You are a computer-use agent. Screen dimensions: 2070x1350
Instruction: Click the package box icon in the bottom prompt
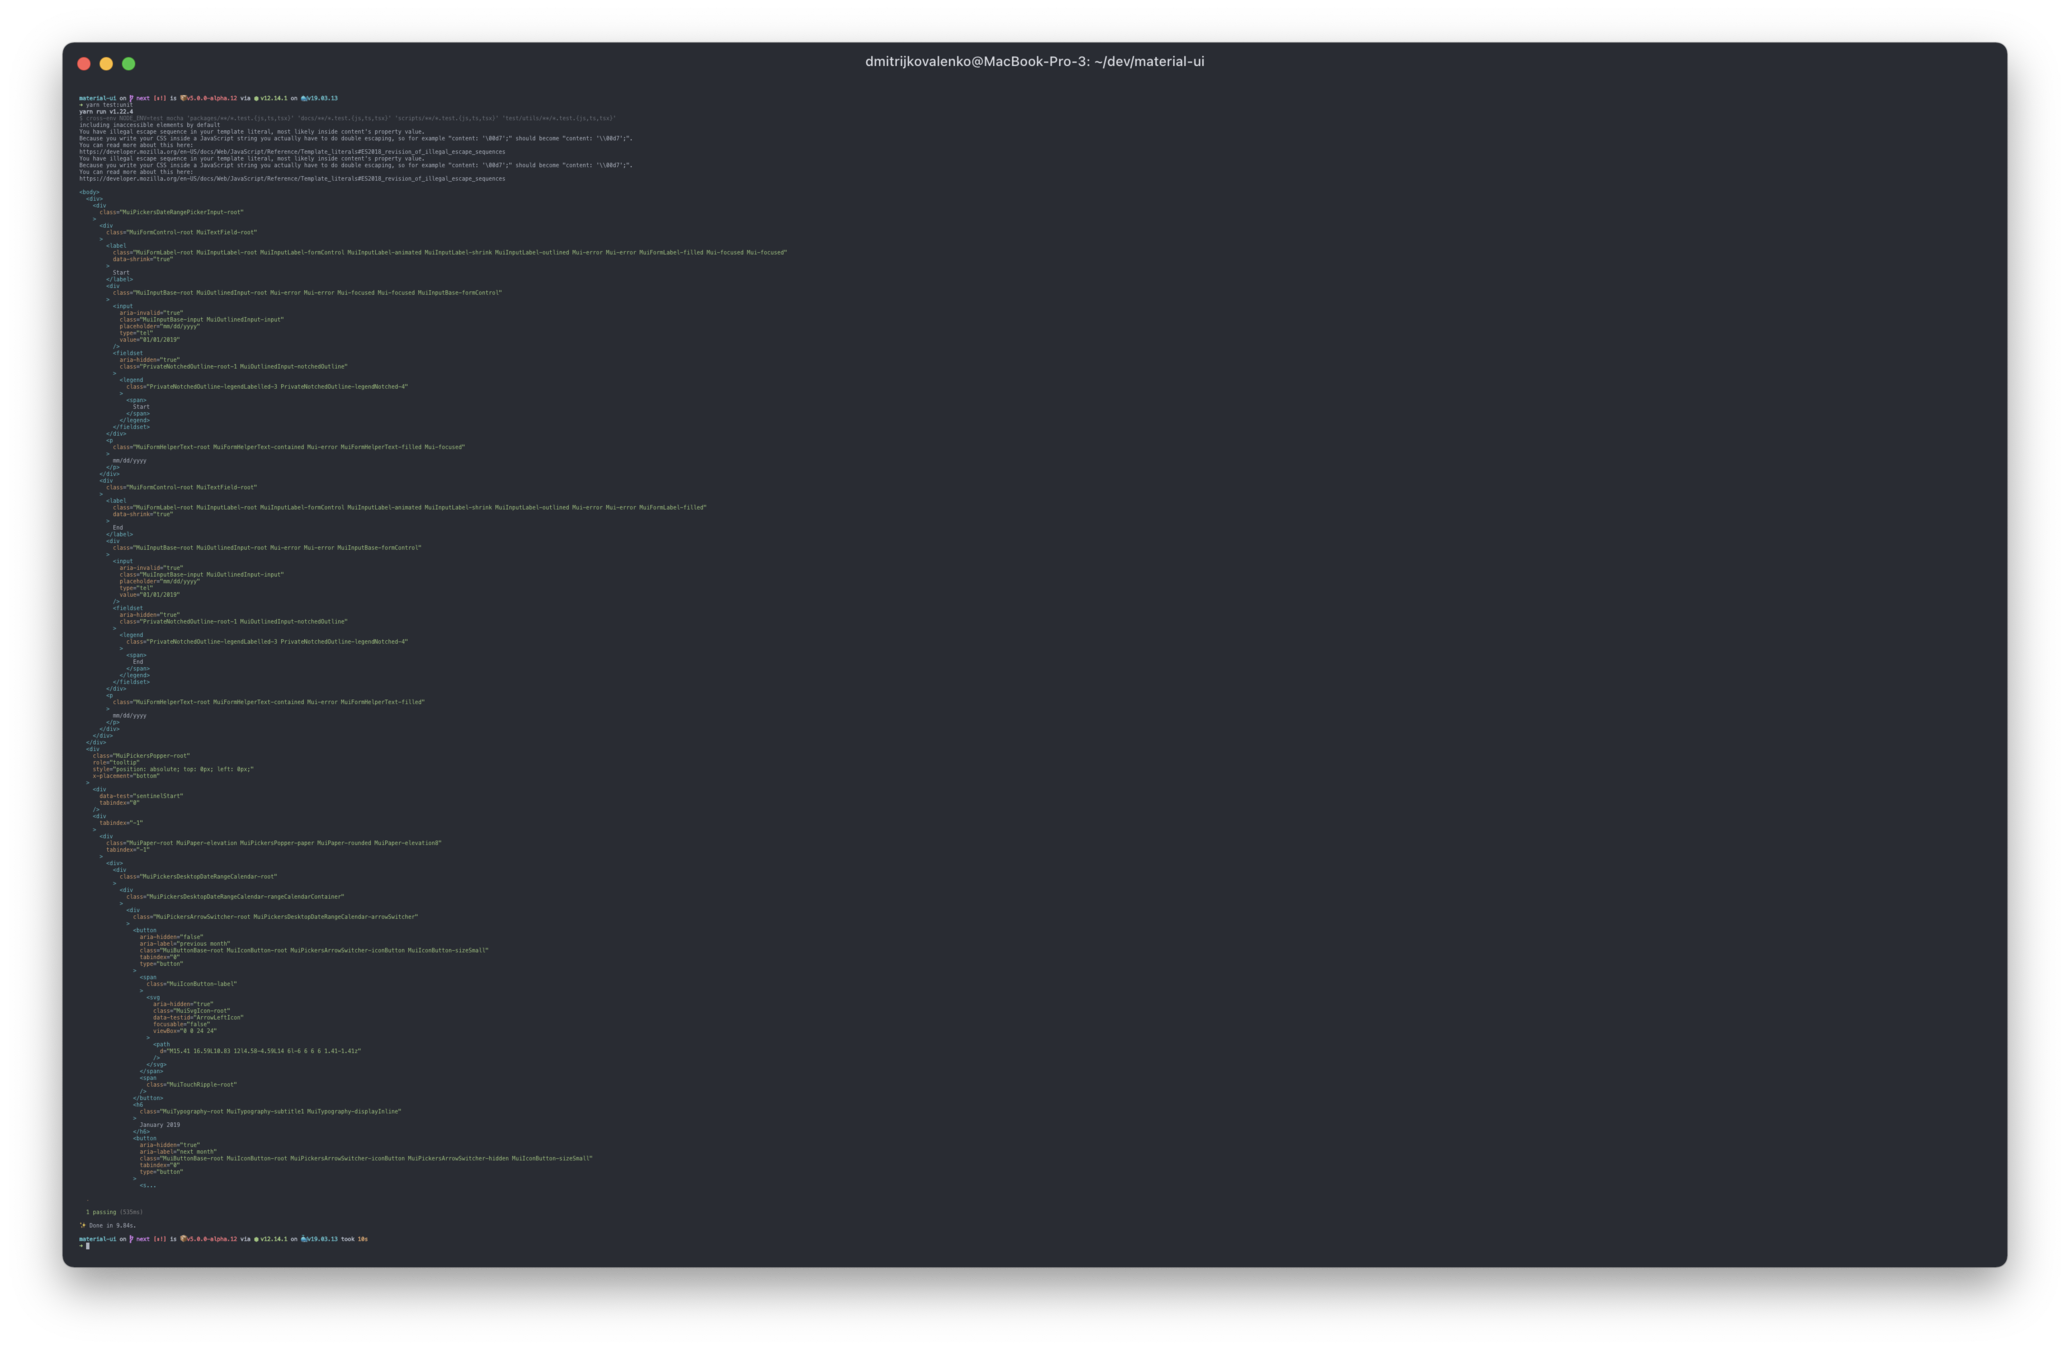point(183,1239)
